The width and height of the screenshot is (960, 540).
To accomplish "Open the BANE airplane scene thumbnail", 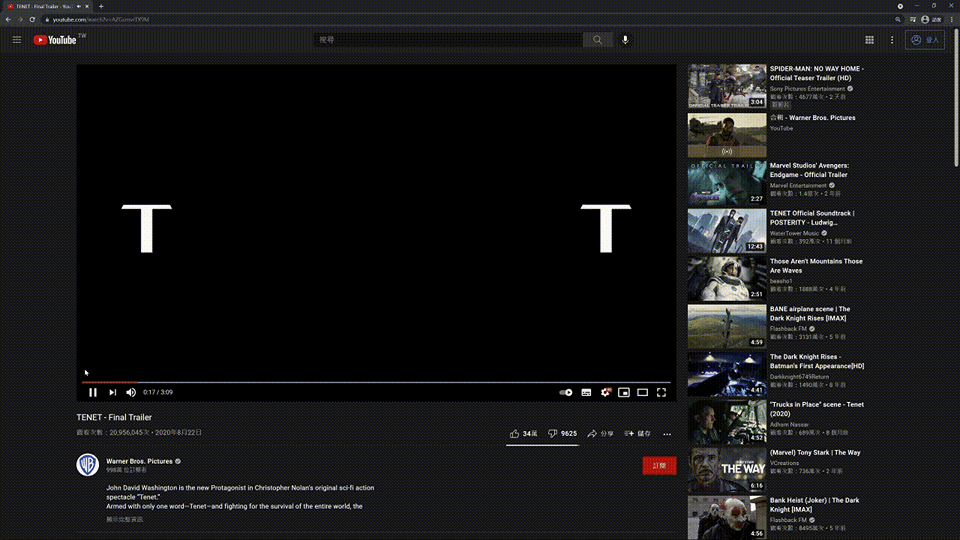I will pos(727,326).
